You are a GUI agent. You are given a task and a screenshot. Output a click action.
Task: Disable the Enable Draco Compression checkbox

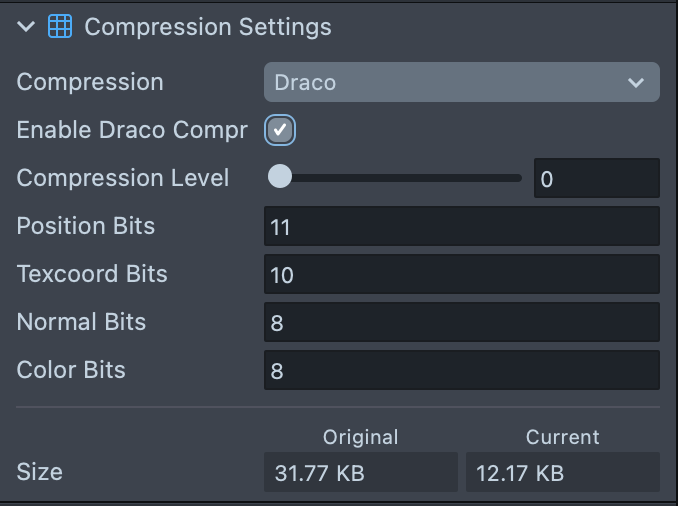click(x=279, y=130)
